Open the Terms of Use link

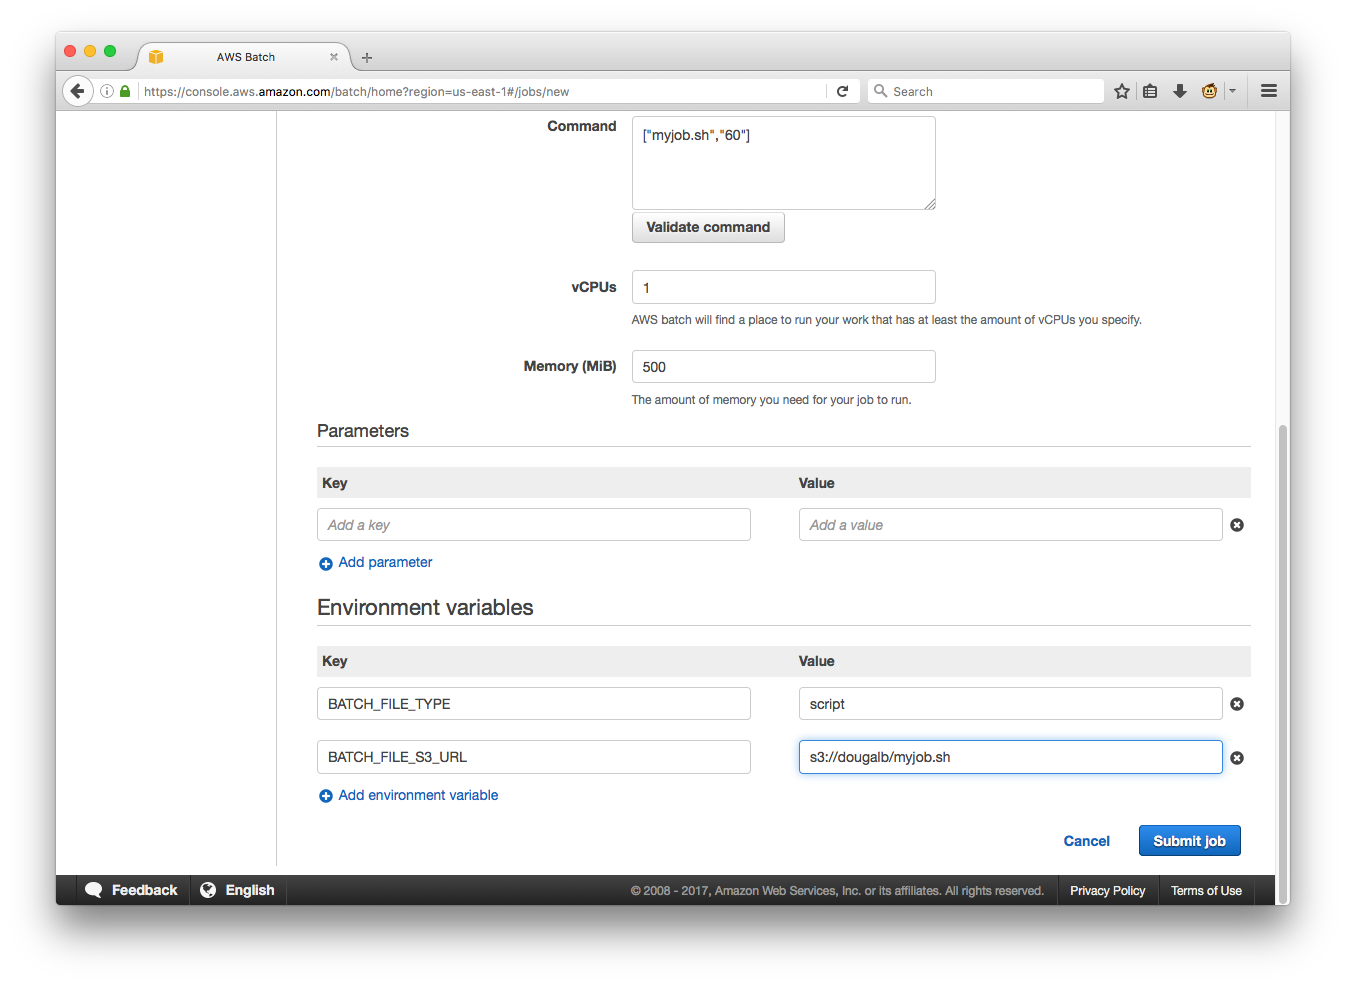1206,891
